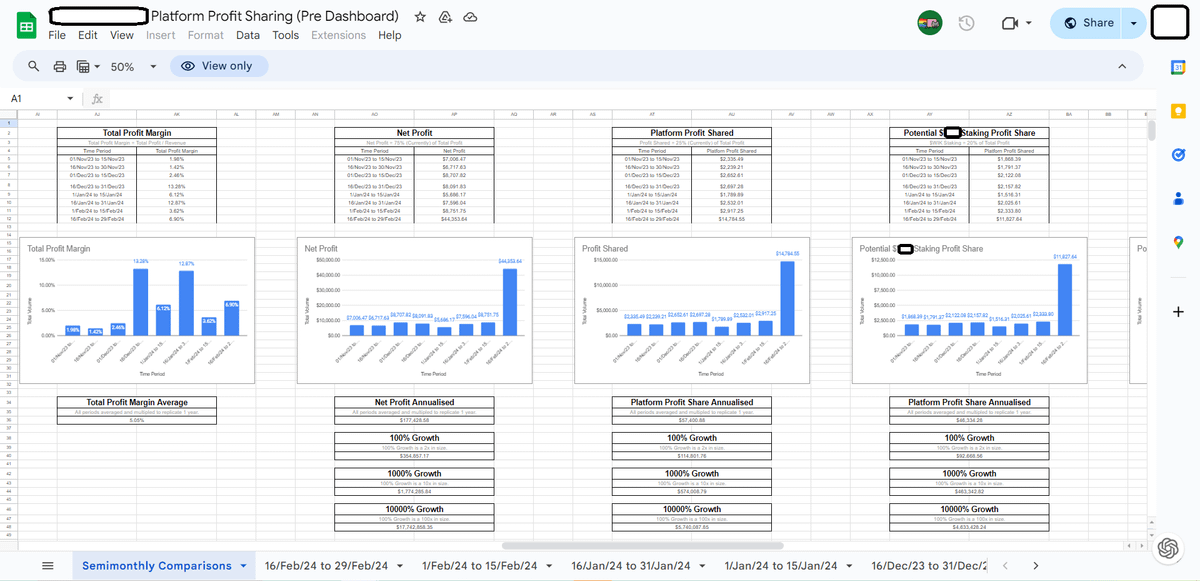Open Google Keep side panel icon
1200x581 pixels.
(1178, 111)
